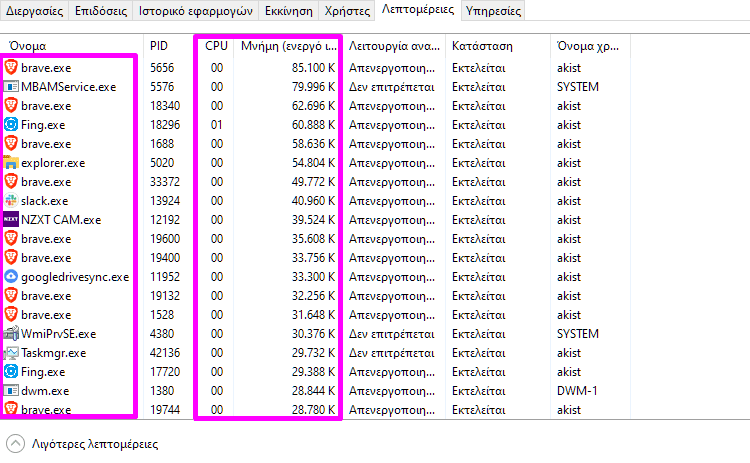Select the NZXT CAM.exe process name
The image size is (750, 463).
point(61,220)
